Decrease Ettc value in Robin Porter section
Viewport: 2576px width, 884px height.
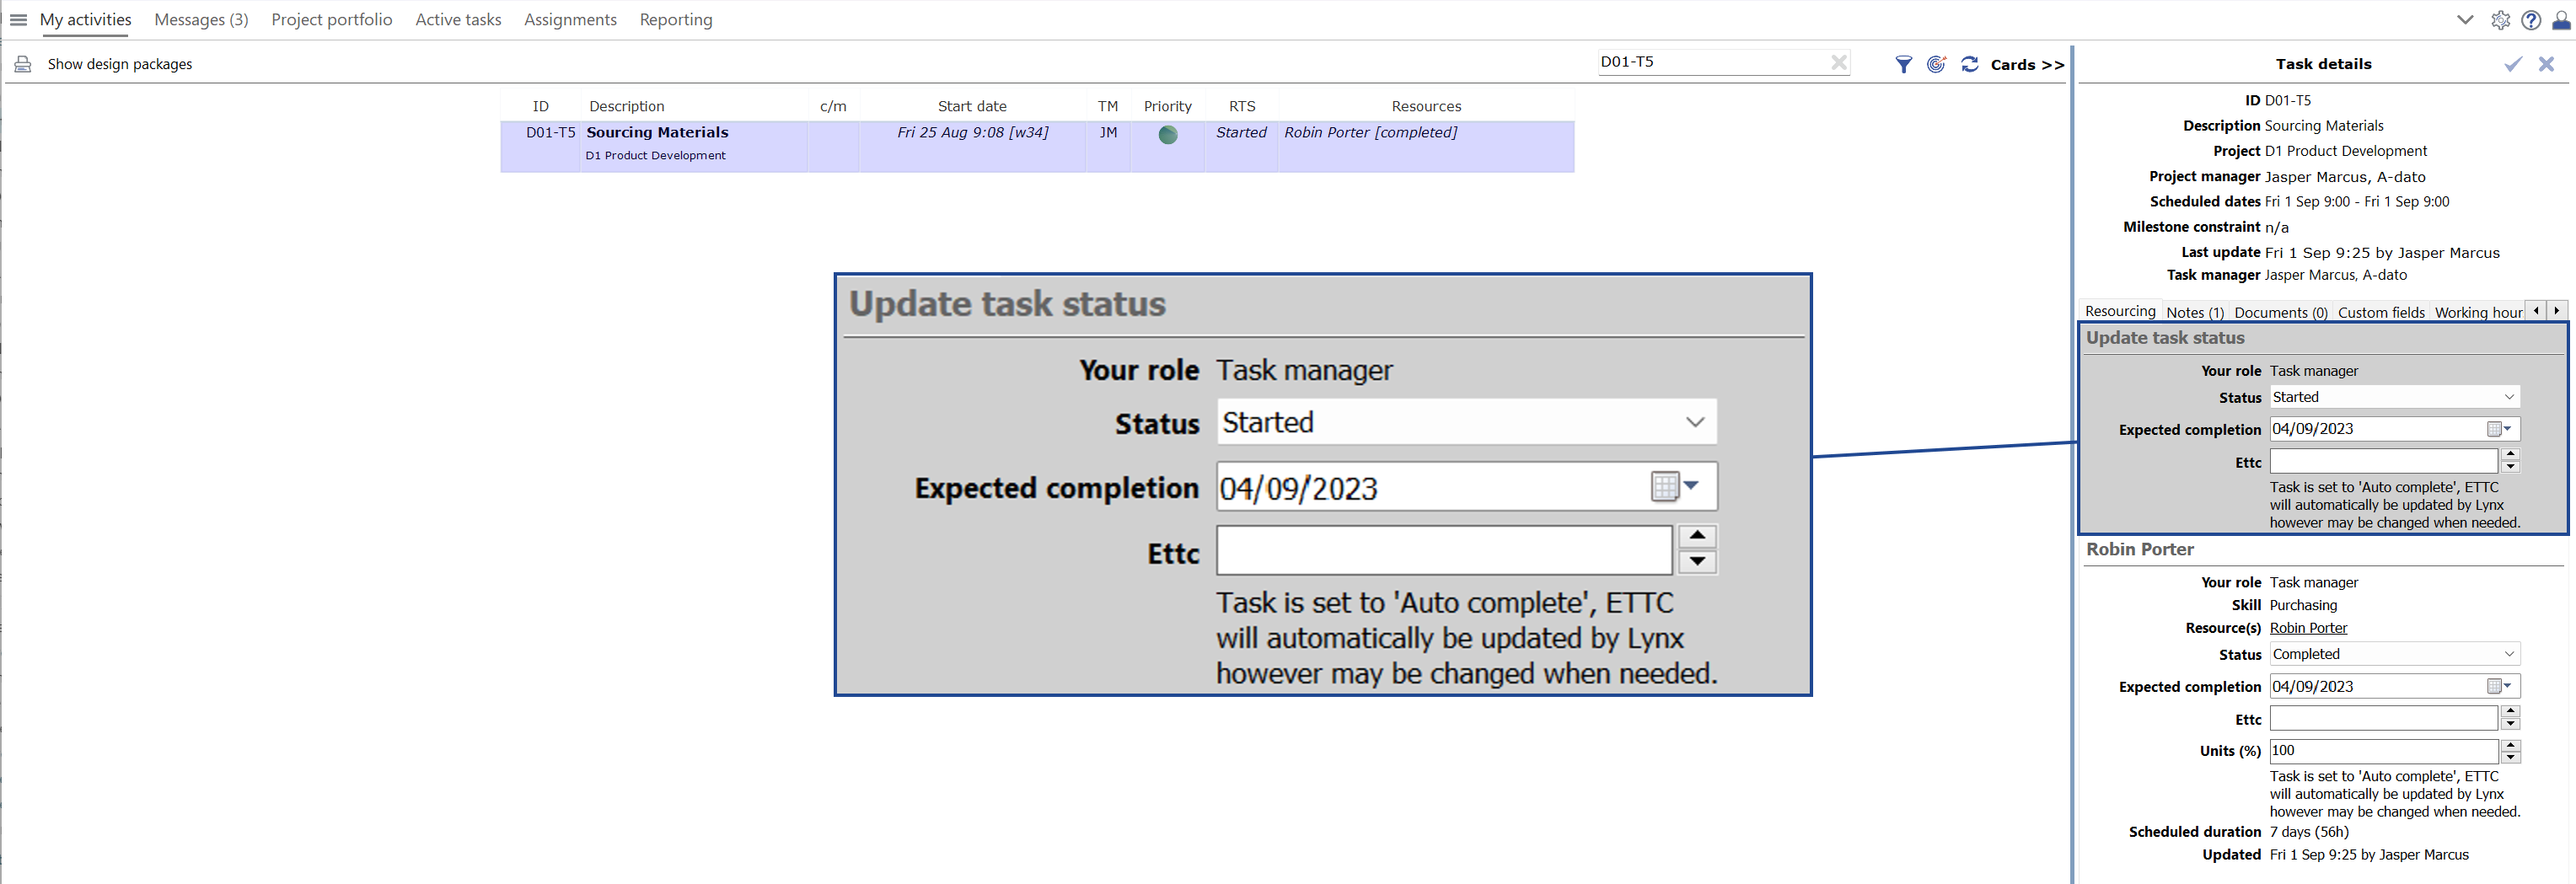tap(2509, 724)
